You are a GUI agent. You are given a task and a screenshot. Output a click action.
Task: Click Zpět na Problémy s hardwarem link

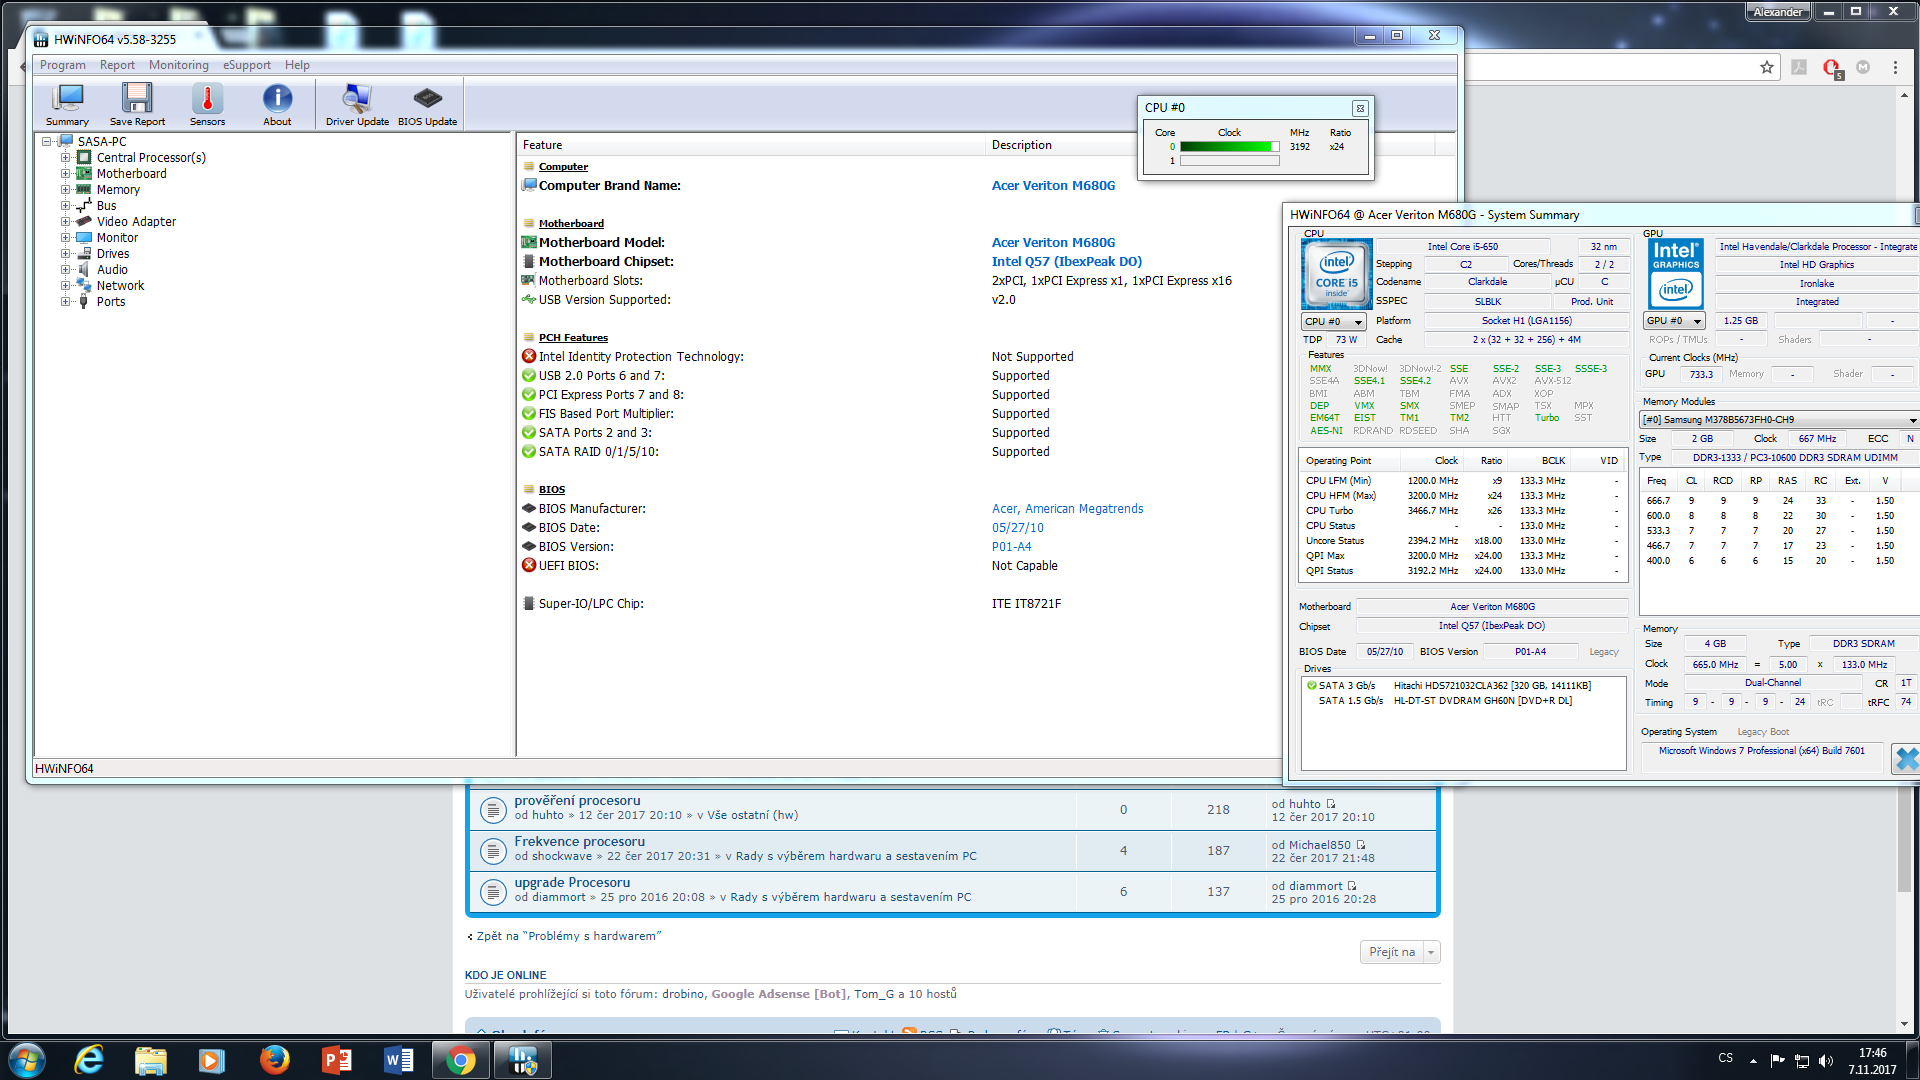[x=568, y=937]
